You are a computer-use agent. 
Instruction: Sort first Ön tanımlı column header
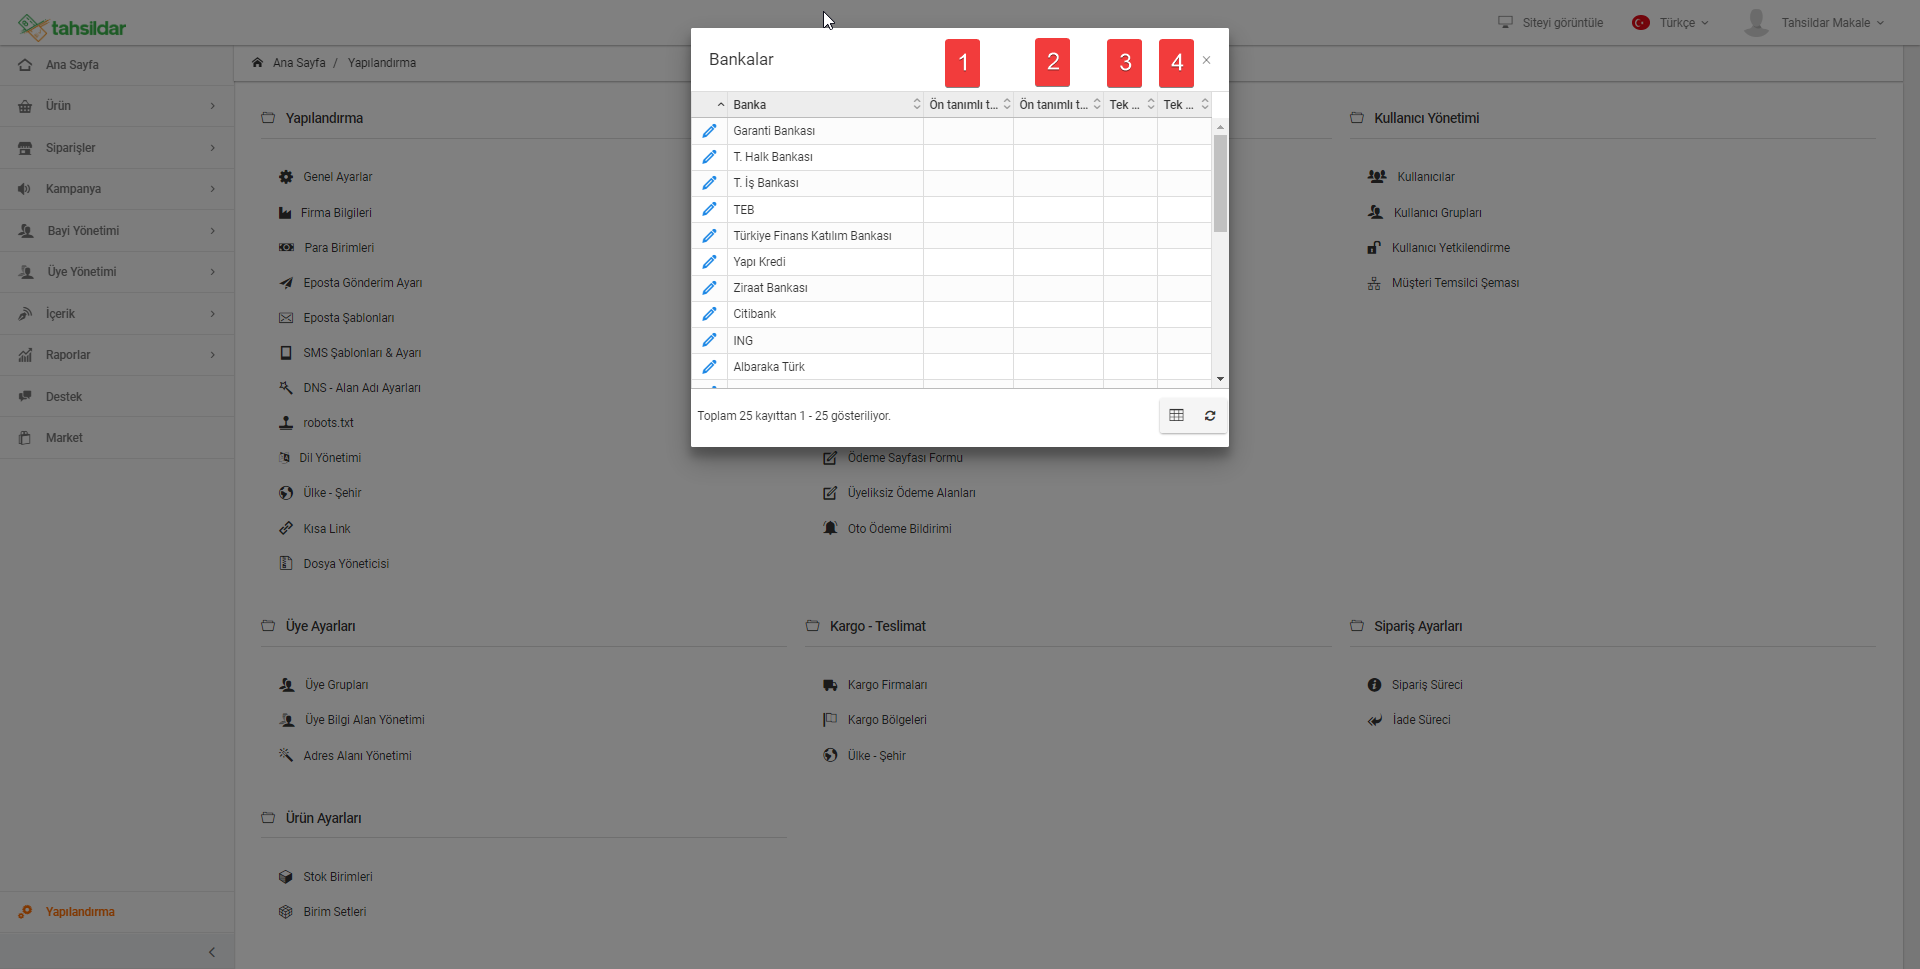pyautogui.click(x=968, y=104)
